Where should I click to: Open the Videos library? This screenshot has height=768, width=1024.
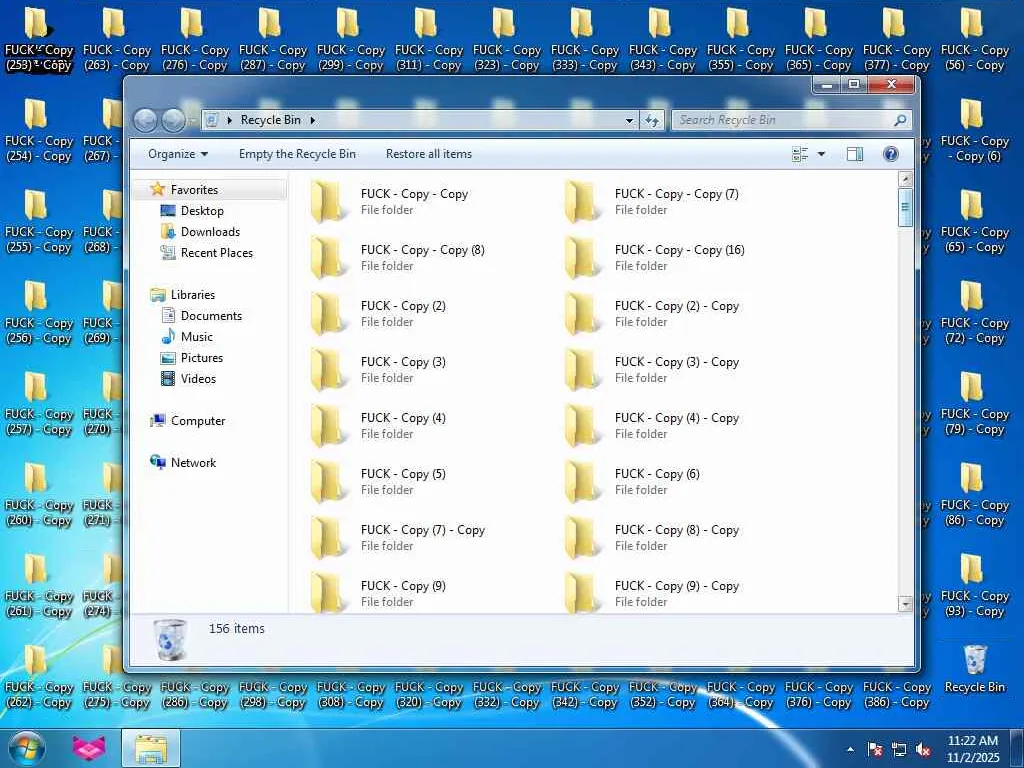pos(198,379)
